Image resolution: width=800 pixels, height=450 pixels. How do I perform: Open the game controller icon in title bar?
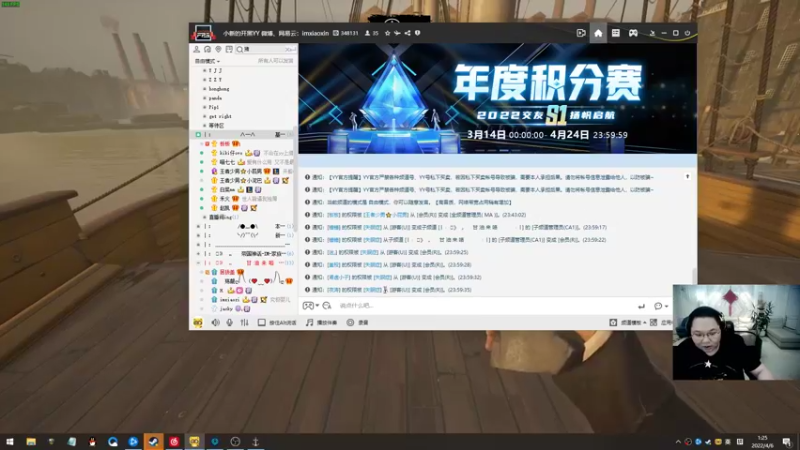click(x=633, y=33)
